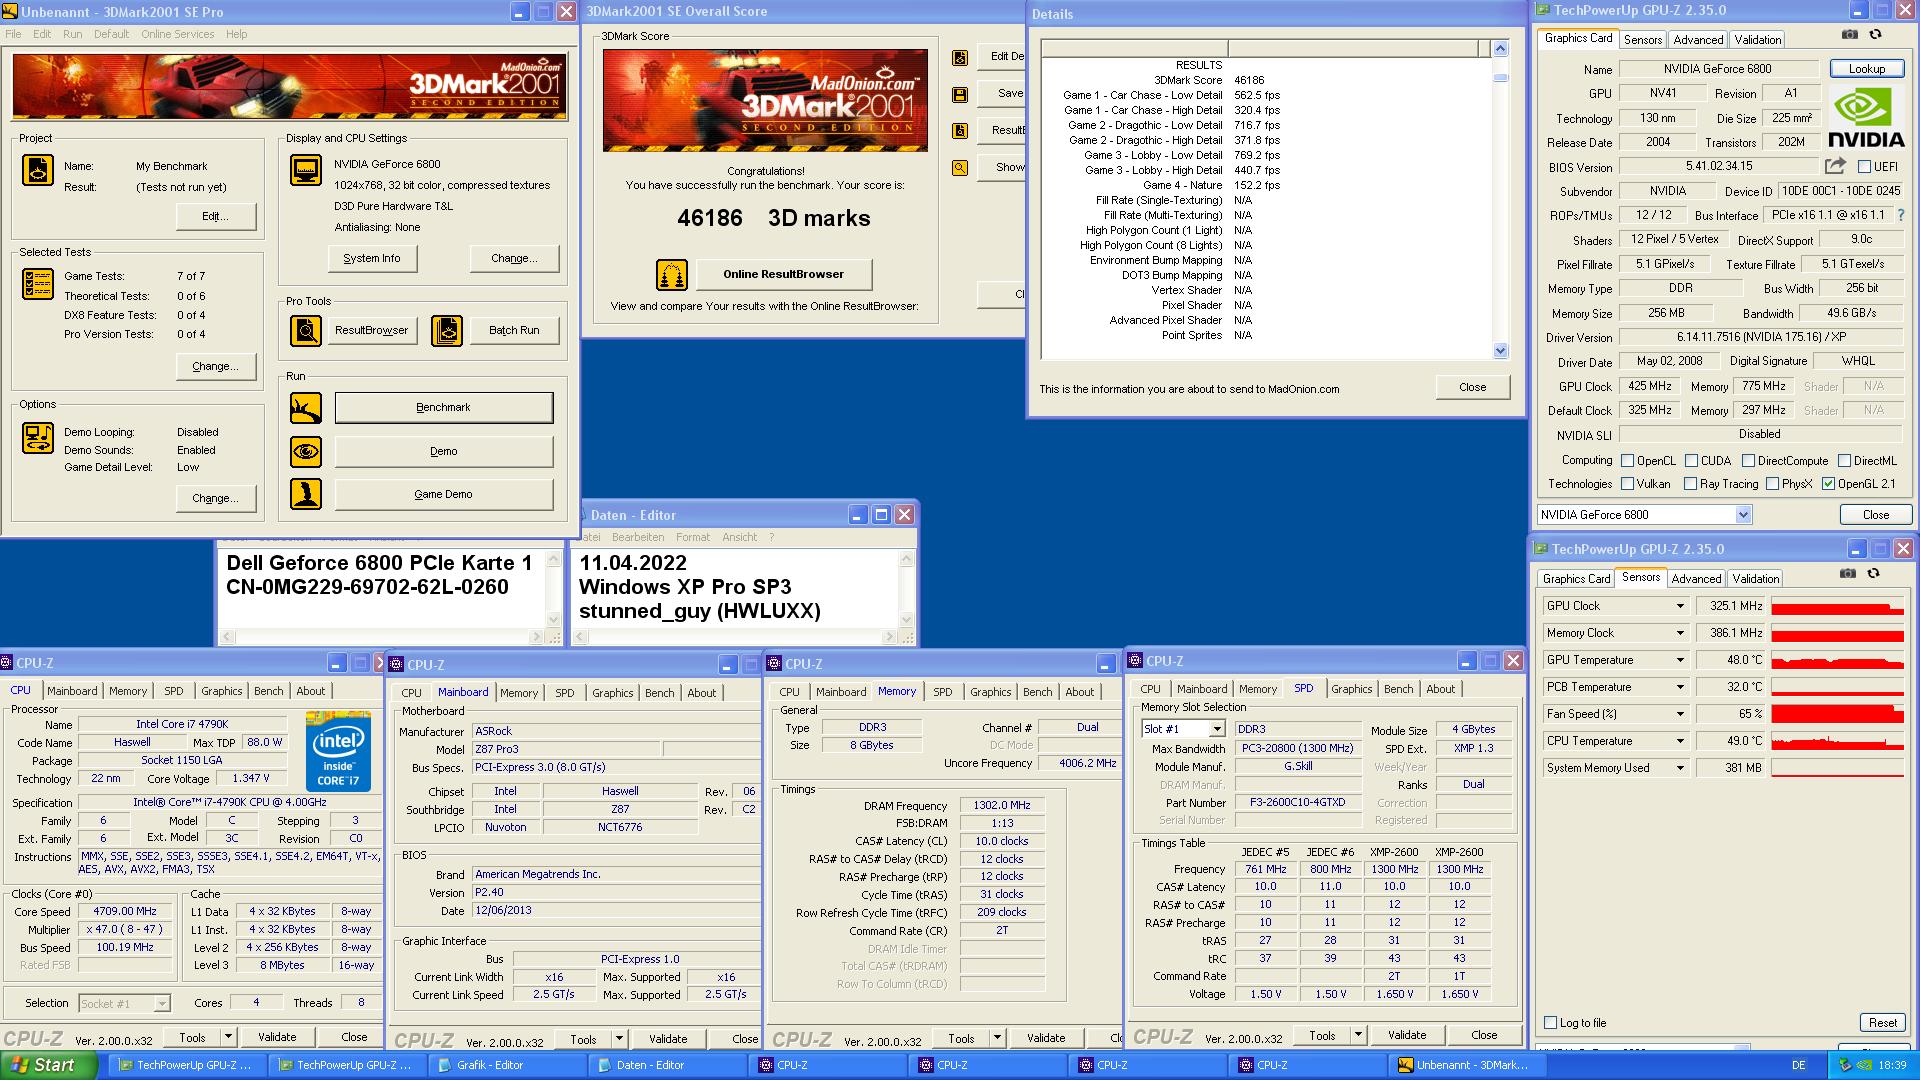Toggle the DirectCompute checkbox
Image resolution: width=1920 pixels, height=1080 pixels.
click(x=1748, y=461)
